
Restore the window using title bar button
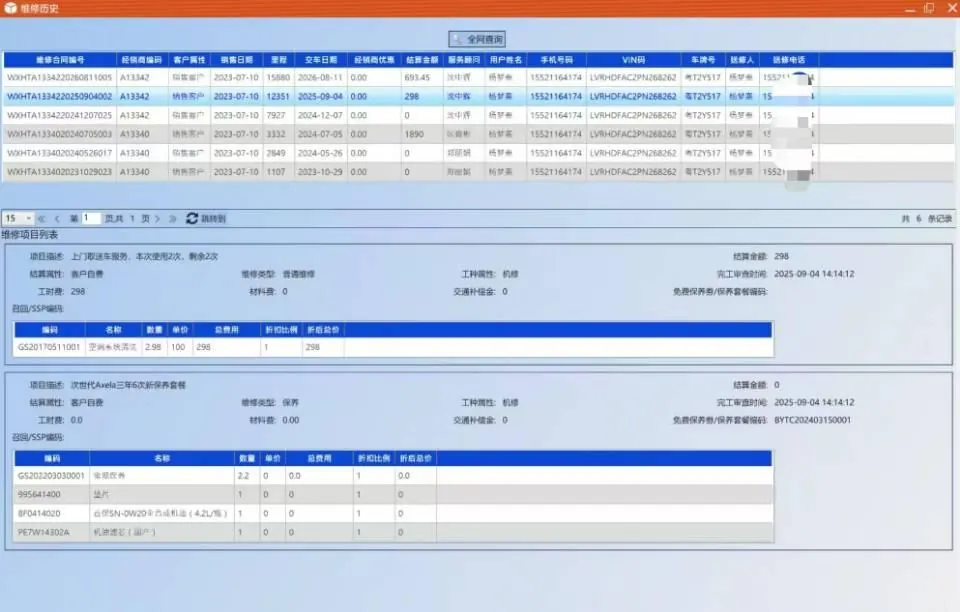[929, 8]
